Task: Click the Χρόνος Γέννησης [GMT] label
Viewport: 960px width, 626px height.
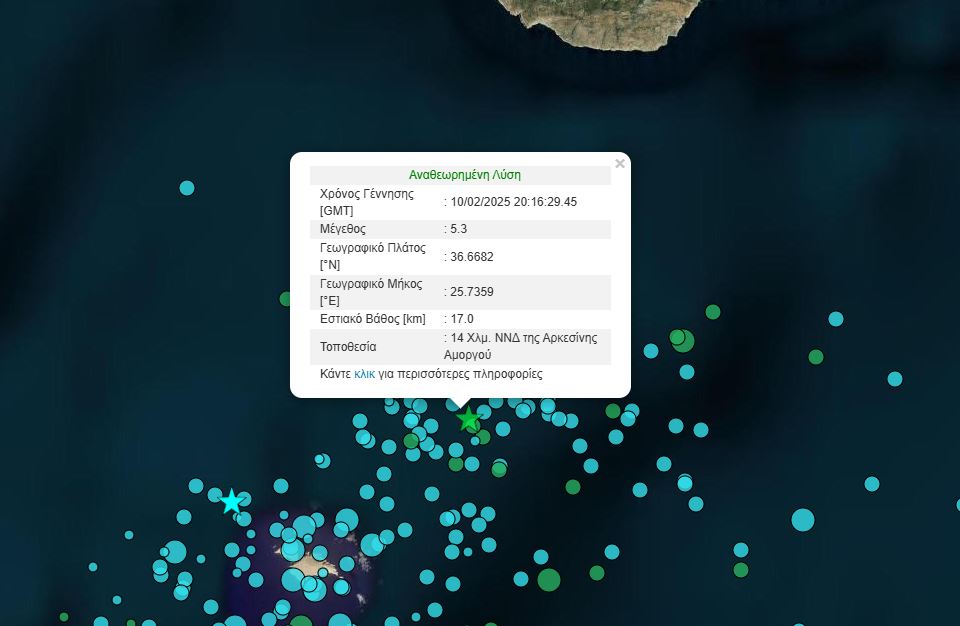Action: pos(367,202)
